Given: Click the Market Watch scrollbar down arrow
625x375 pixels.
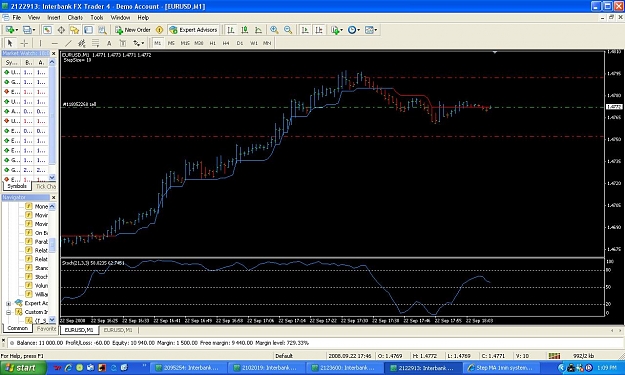Looking at the screenshot, I should [52, 178].
